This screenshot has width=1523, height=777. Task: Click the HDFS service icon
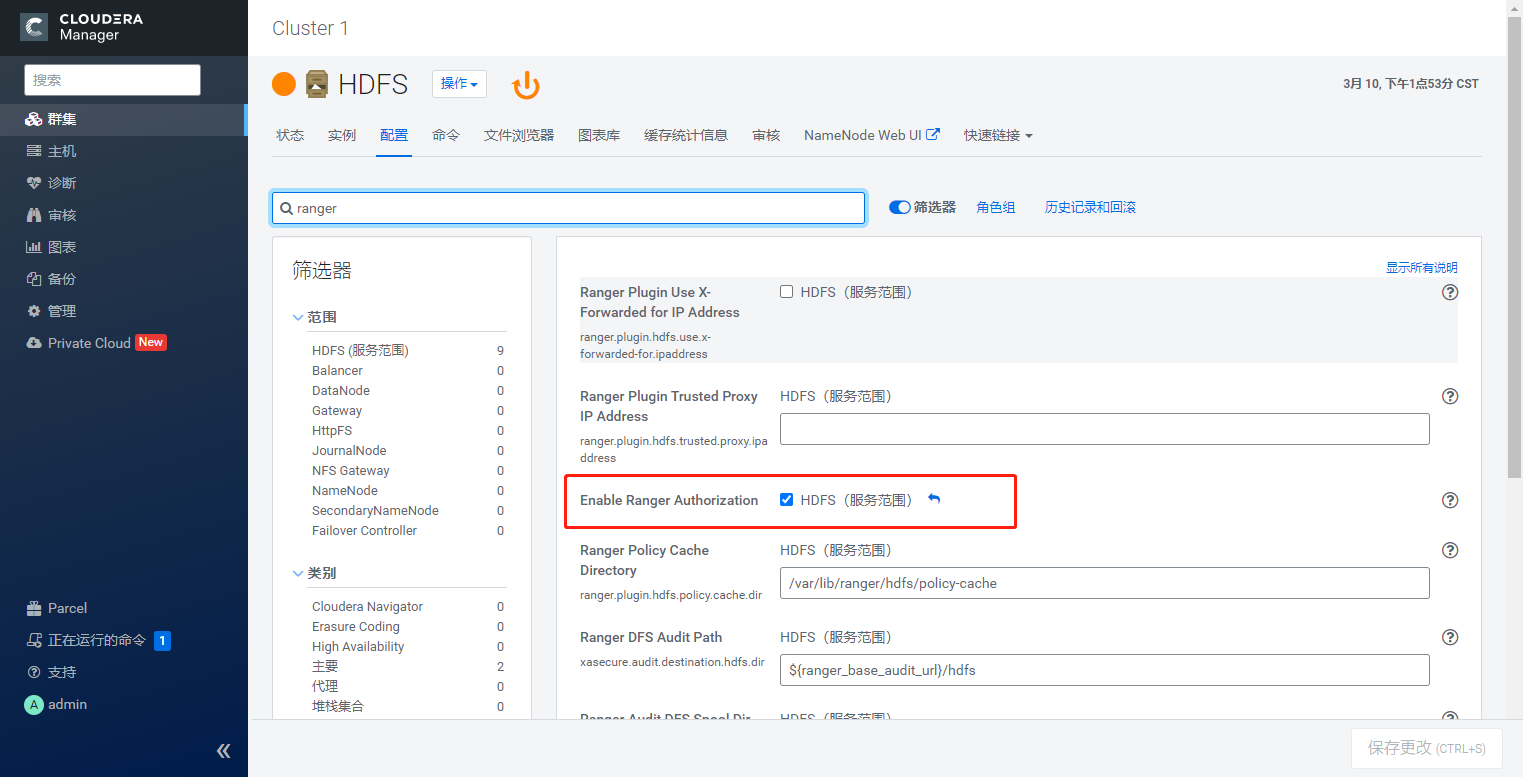point(317,84)
